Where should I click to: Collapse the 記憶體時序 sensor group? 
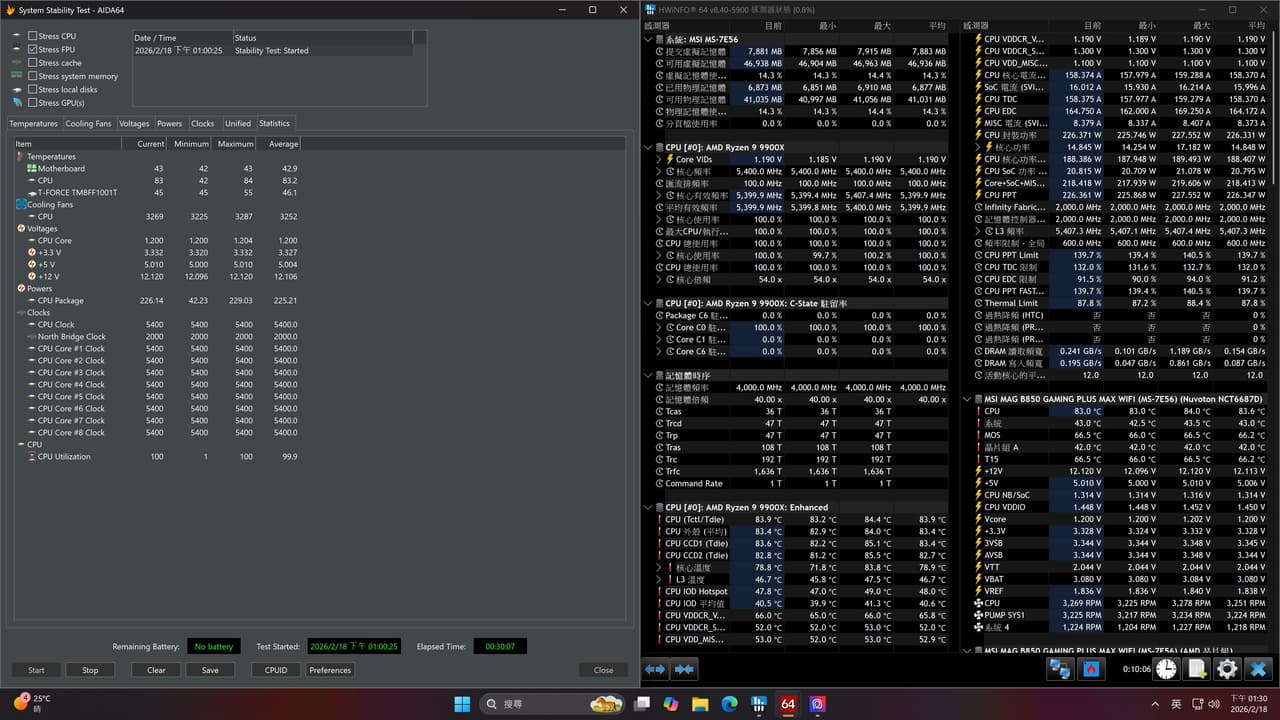648,375
